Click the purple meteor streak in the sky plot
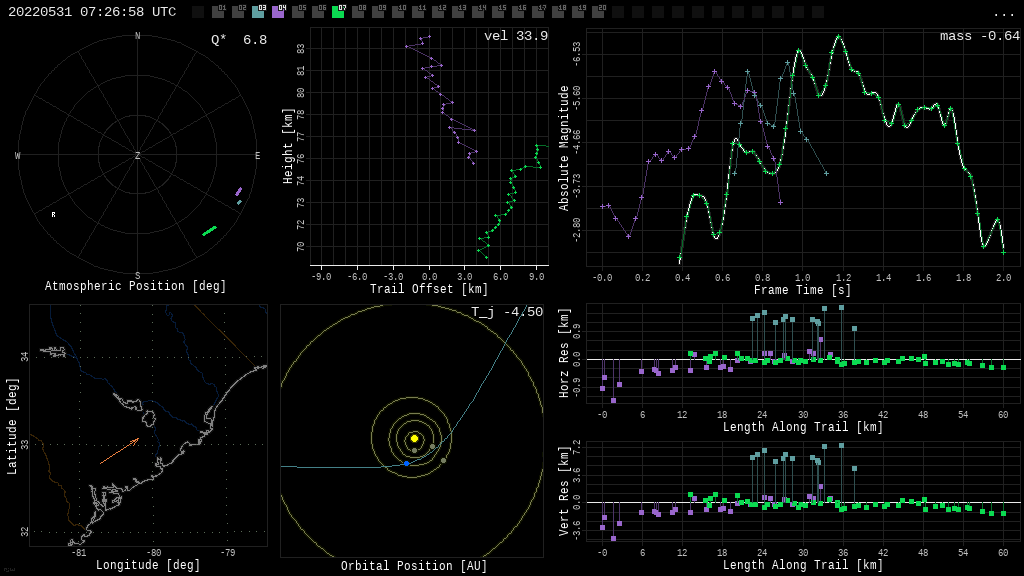Image resolution: width=1024 pixels, height=576 pixels. (x=238, y=191)
